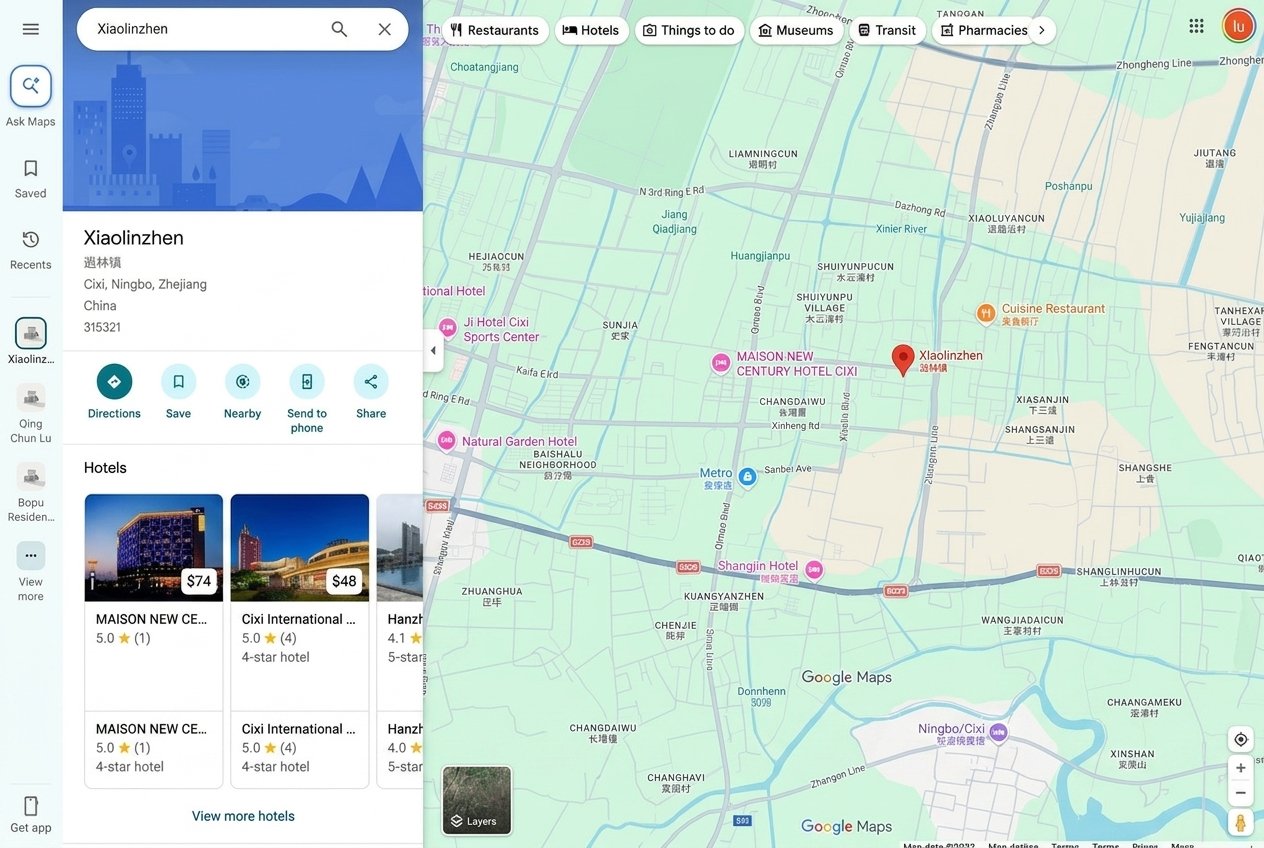
Task: Filter map by Hotels chip
Action: pyautogui.click(x=591, y=30)
